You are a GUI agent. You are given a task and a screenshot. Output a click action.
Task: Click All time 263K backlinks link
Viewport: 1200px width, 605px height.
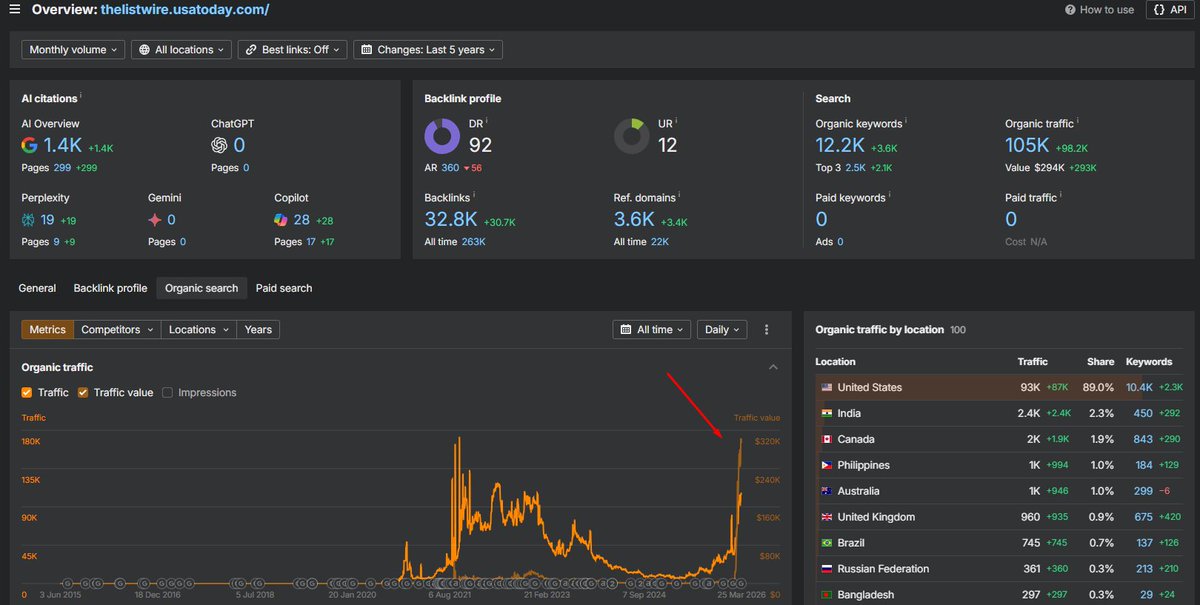click(x=473, y=242)
